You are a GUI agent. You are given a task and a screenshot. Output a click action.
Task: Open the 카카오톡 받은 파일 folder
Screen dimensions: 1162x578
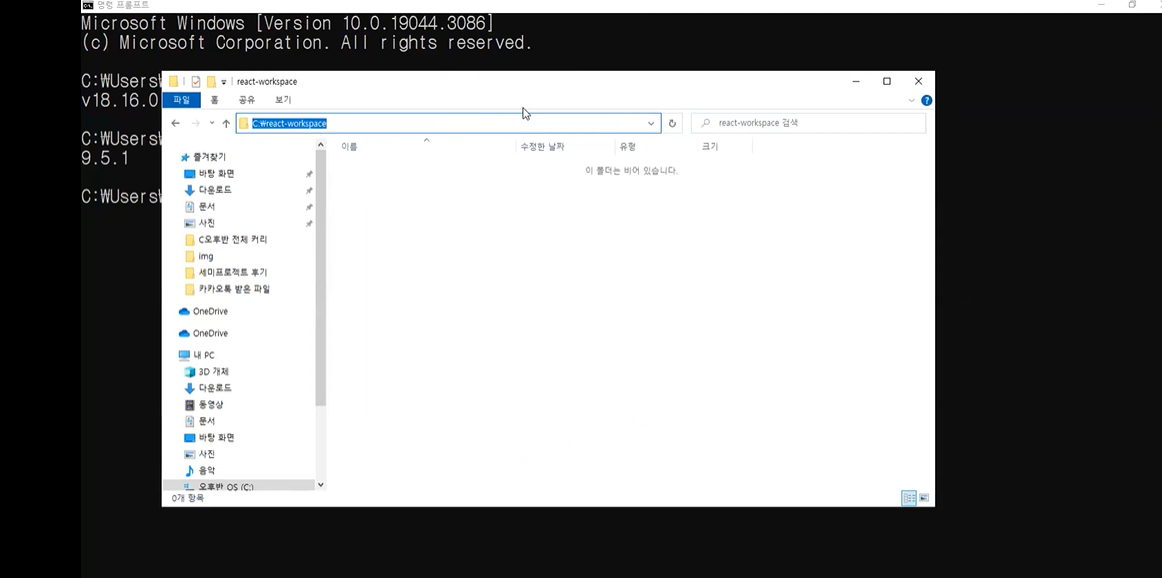click(234, 289)
